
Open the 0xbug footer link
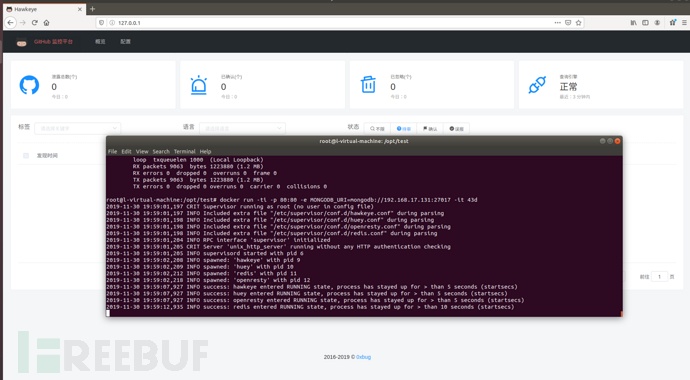click(363, 357)
